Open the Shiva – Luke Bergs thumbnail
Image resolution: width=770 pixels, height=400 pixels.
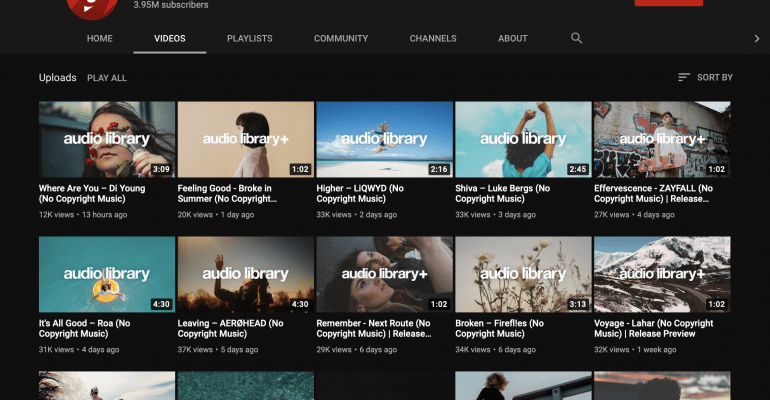pos(523,139)
